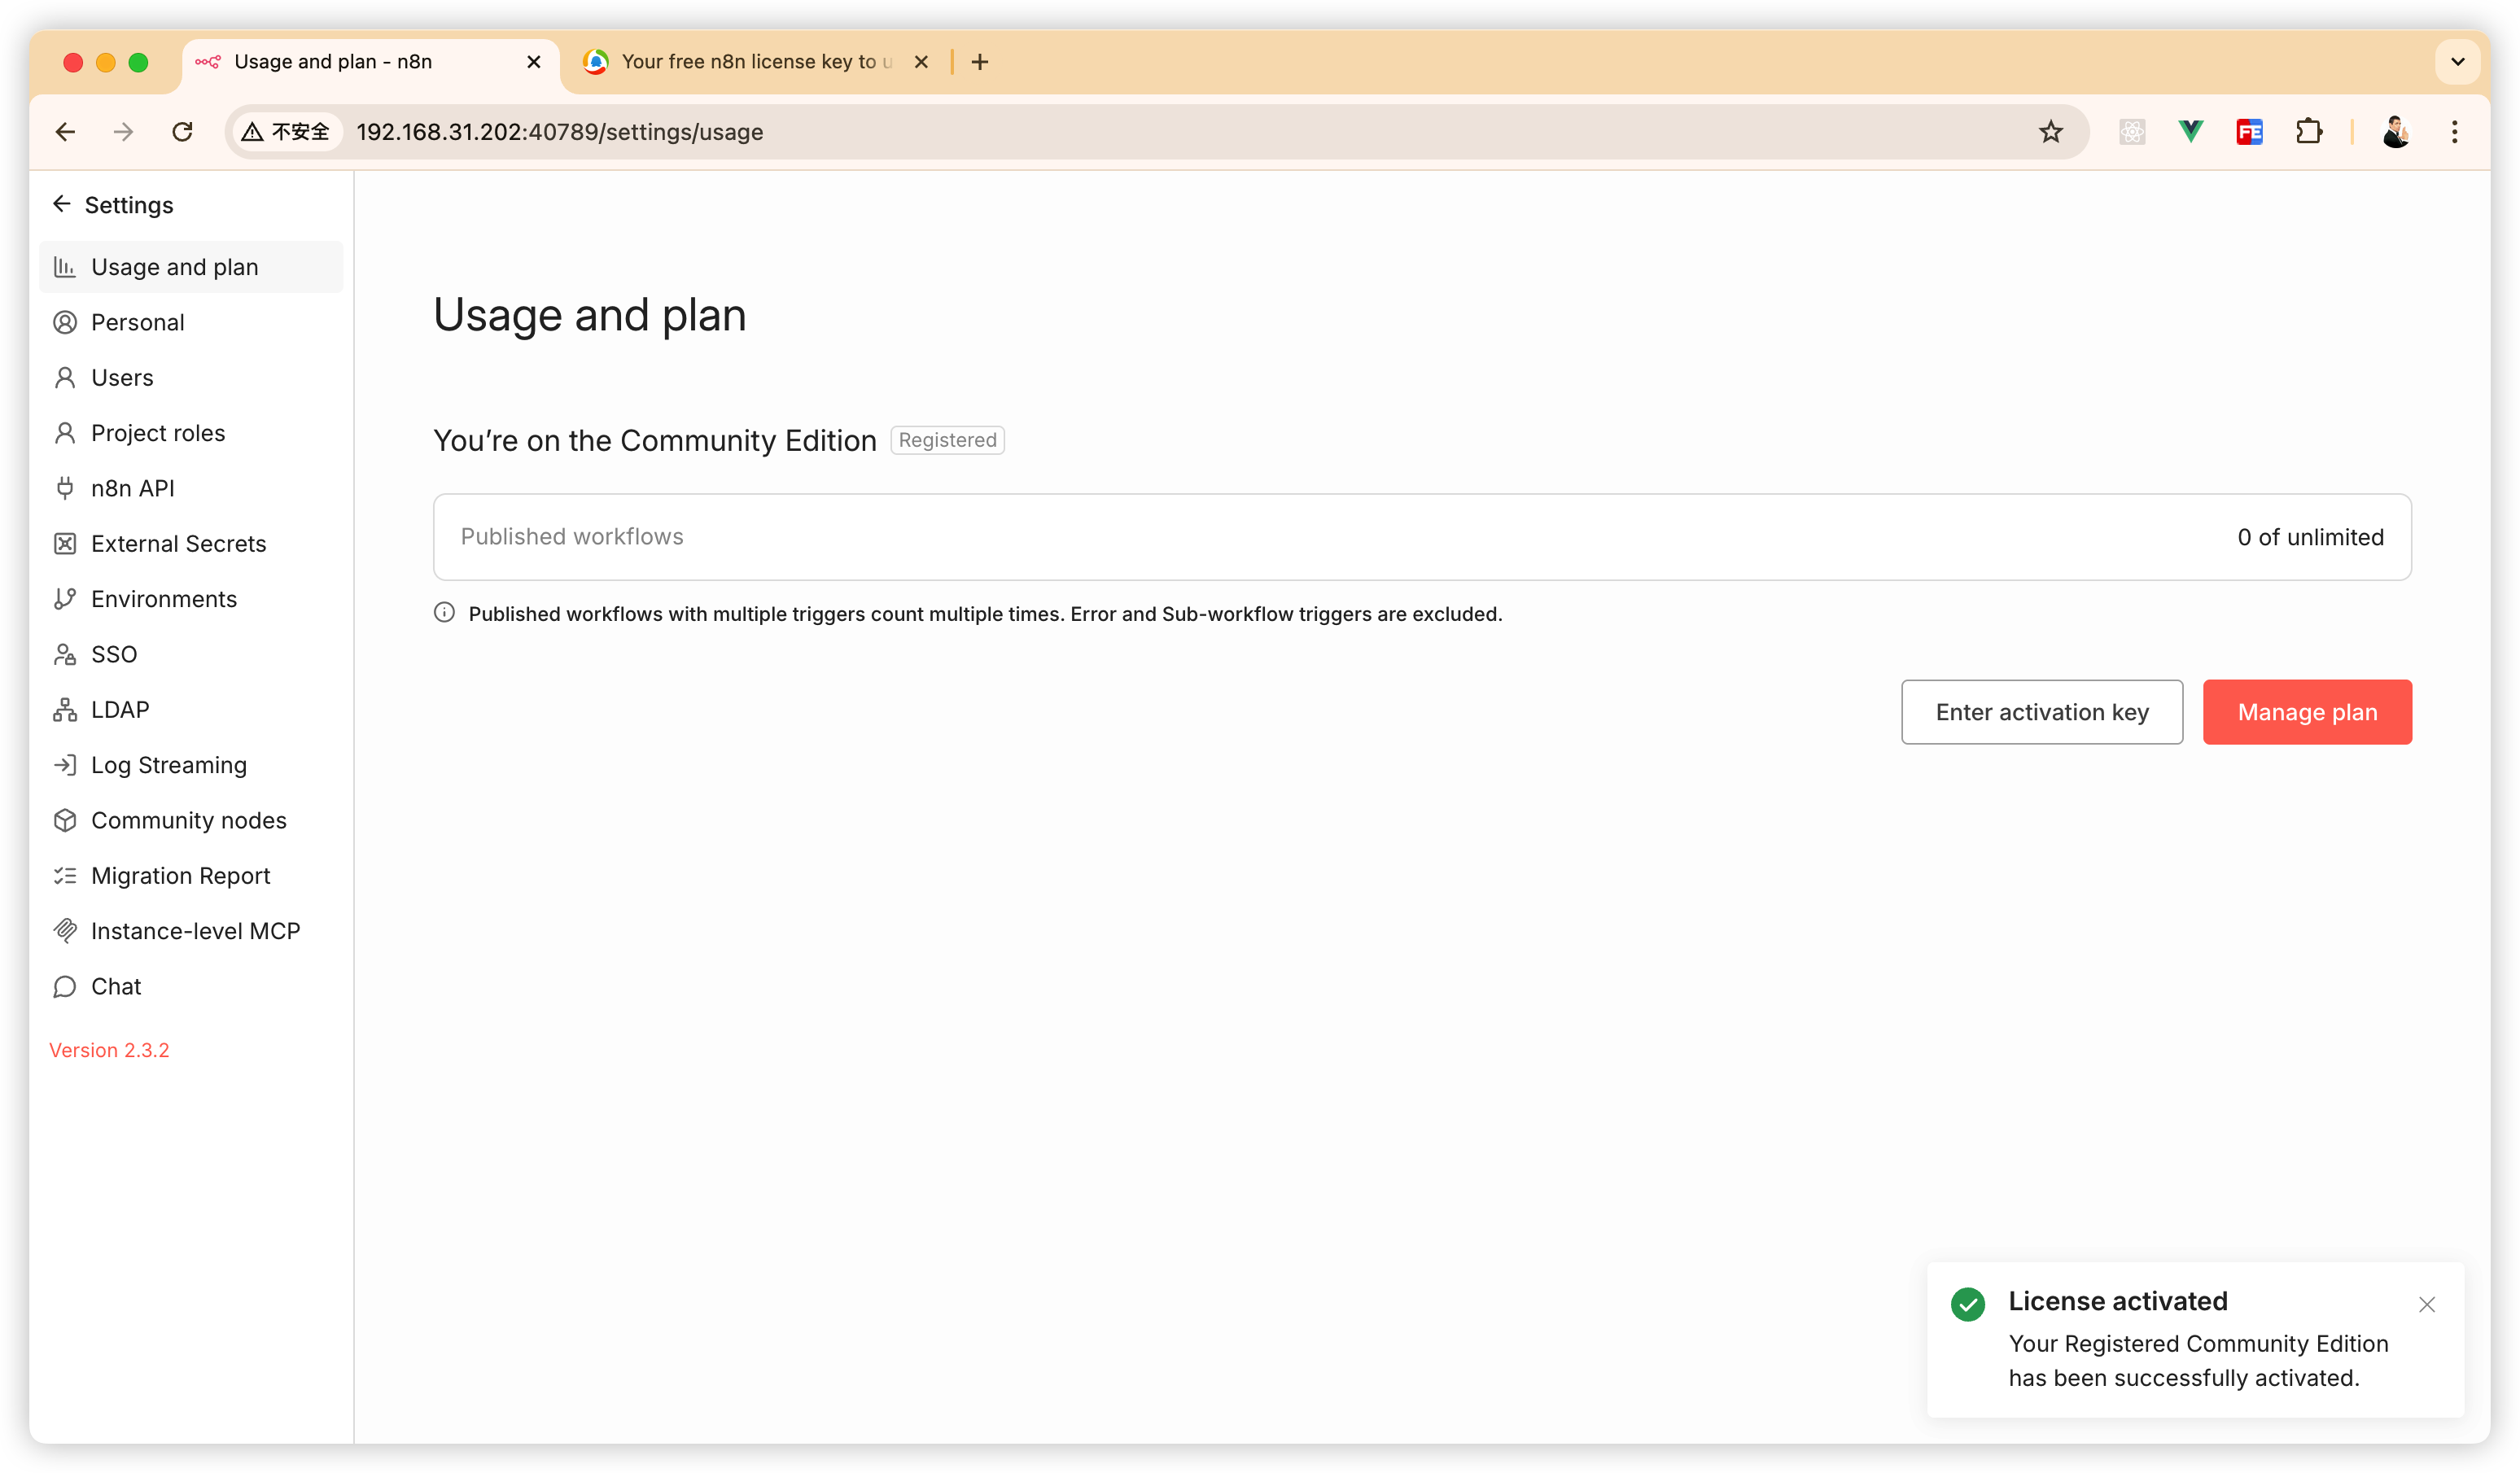Click the Vue devtools extension icon
The height and width of the screenshot is (1473, 2520).
pyautogui.click(x=2190, y=132)
